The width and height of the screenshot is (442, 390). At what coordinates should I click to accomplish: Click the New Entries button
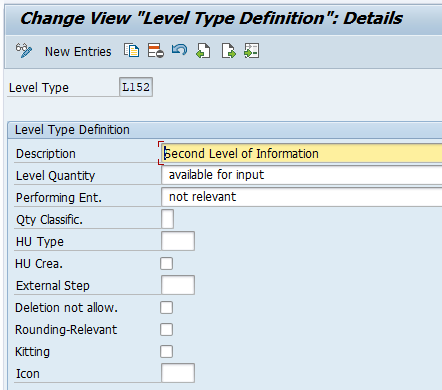[x=78, y=52]
